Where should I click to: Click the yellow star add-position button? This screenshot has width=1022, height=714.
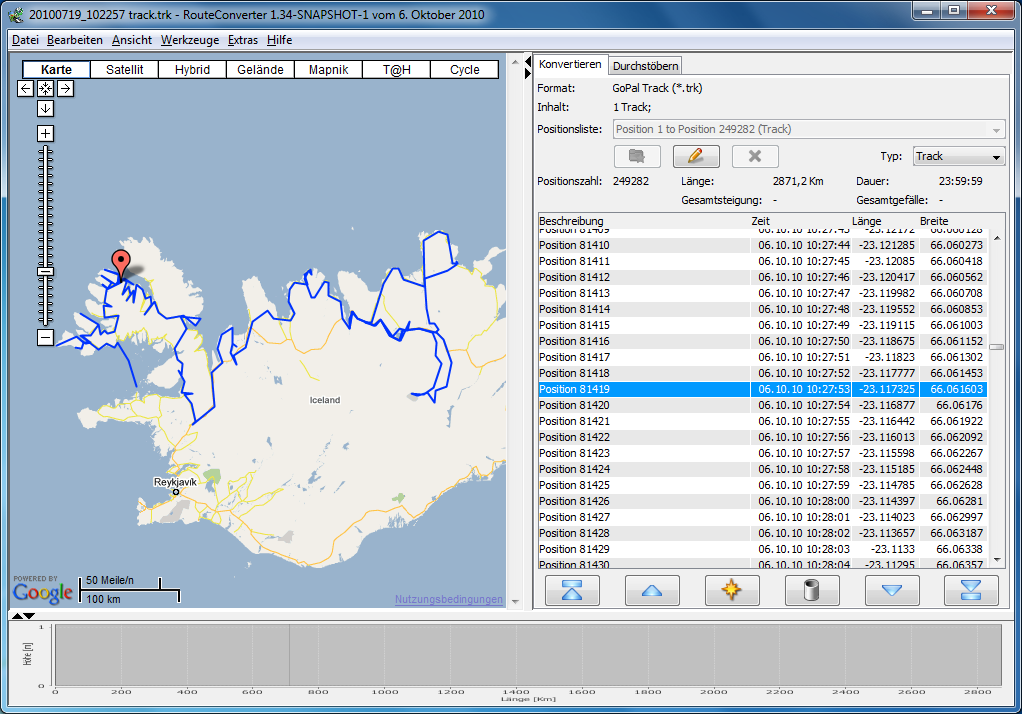pyautogui.click(x=732, y=590)
